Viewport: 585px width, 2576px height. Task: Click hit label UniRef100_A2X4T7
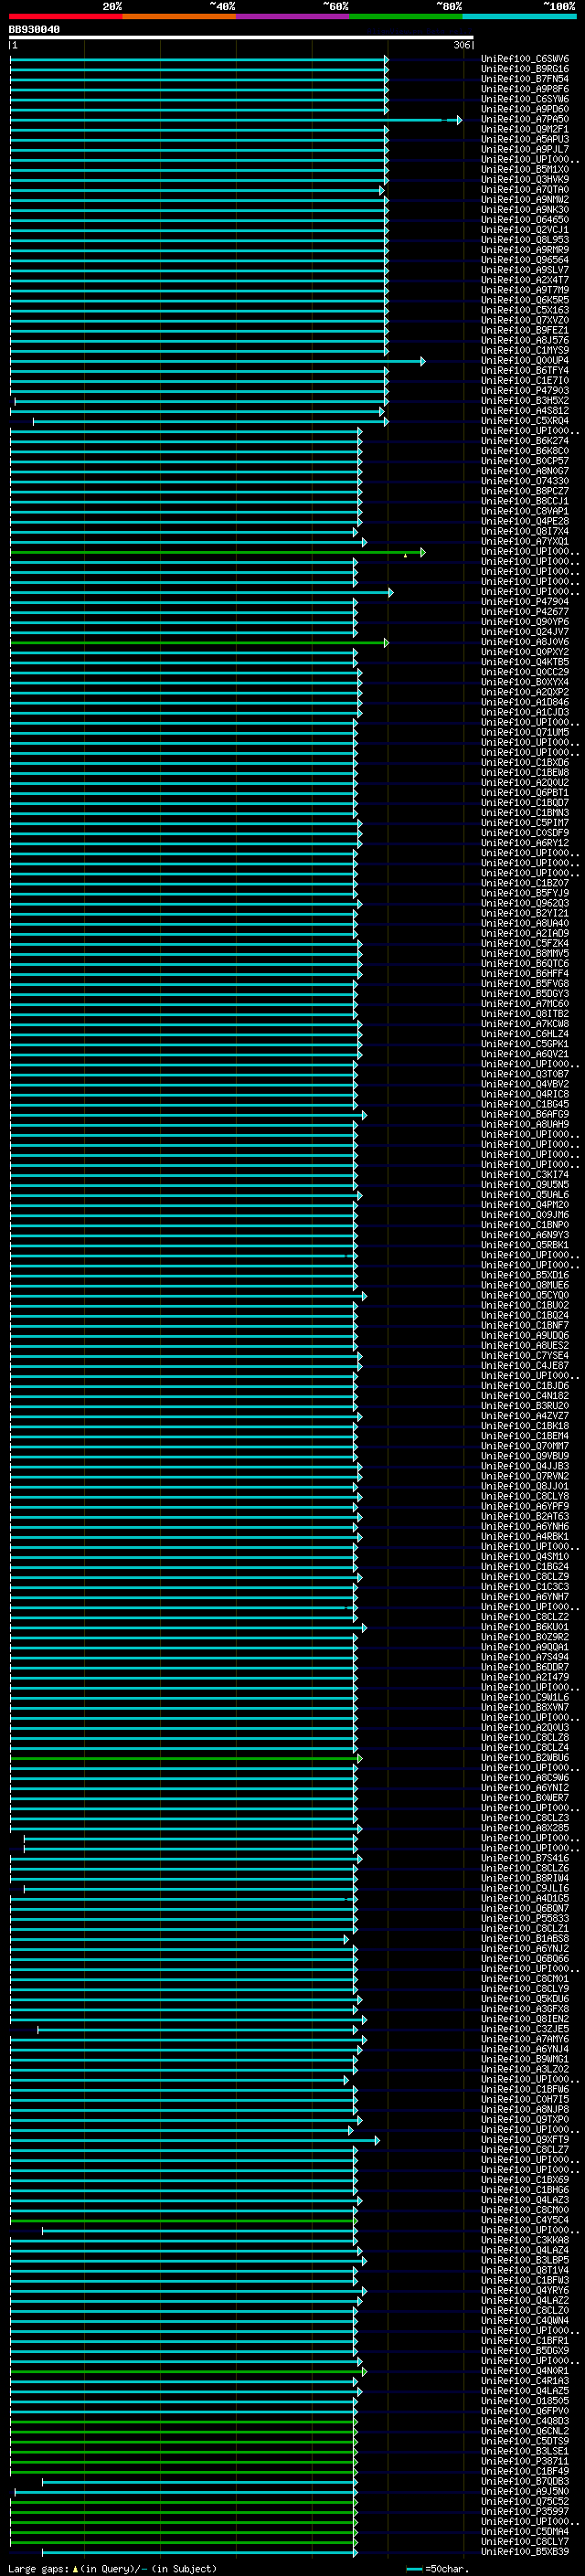[525, 280]
